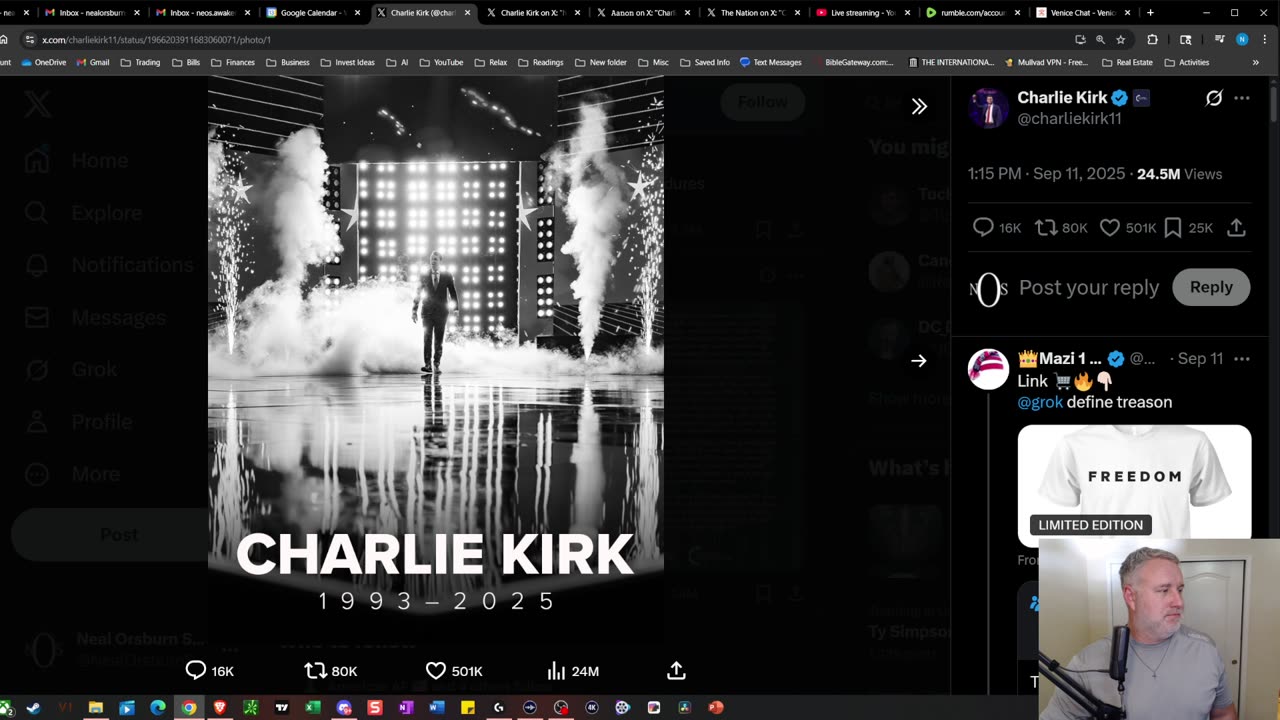View analytics 24M under the photo
The image size is (1280, 720).
pos(573,671)
